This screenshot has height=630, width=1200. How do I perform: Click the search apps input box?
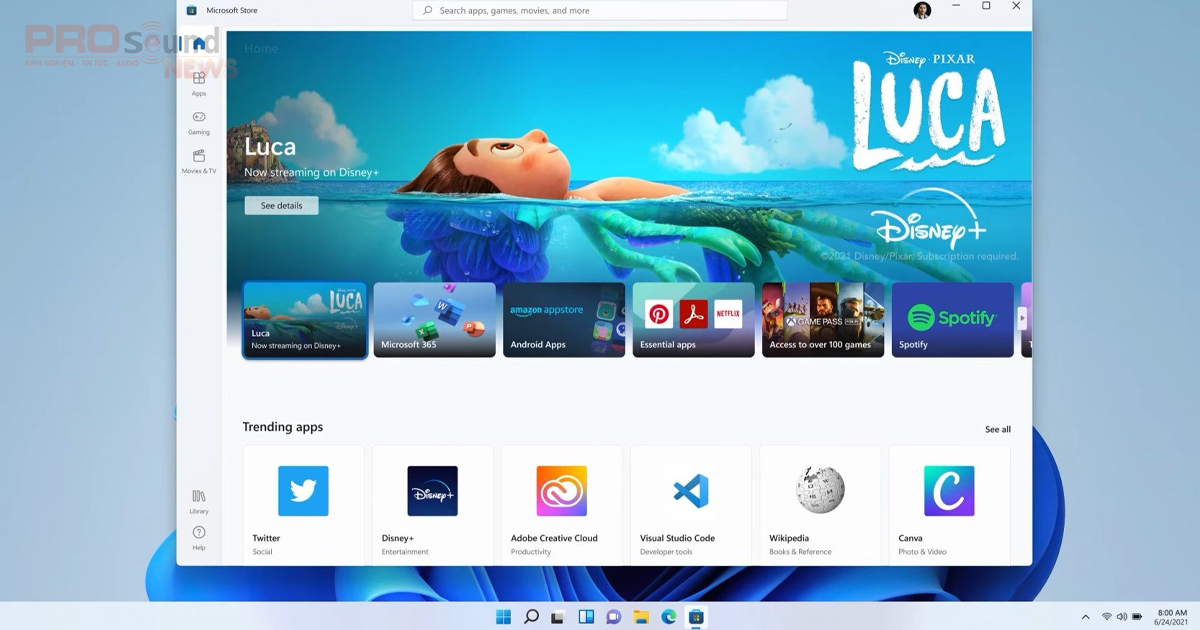[600, 11]
